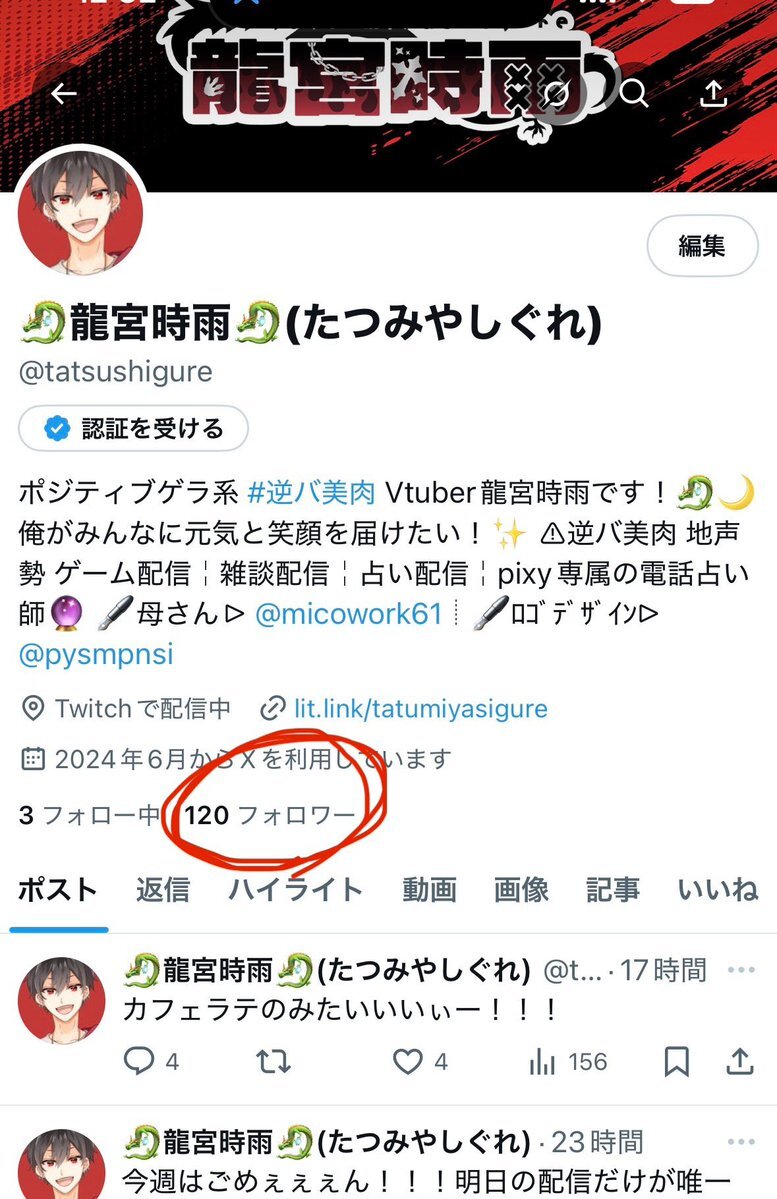View the 120 フォロワー list
777x1199 pixels.
(x=269, y=815)
